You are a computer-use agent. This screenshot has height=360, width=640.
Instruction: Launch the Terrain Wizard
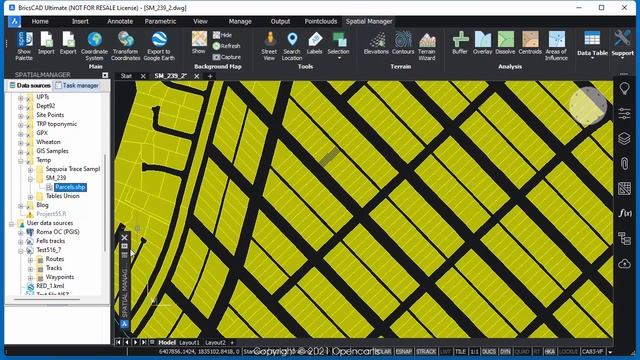(427, 46)
